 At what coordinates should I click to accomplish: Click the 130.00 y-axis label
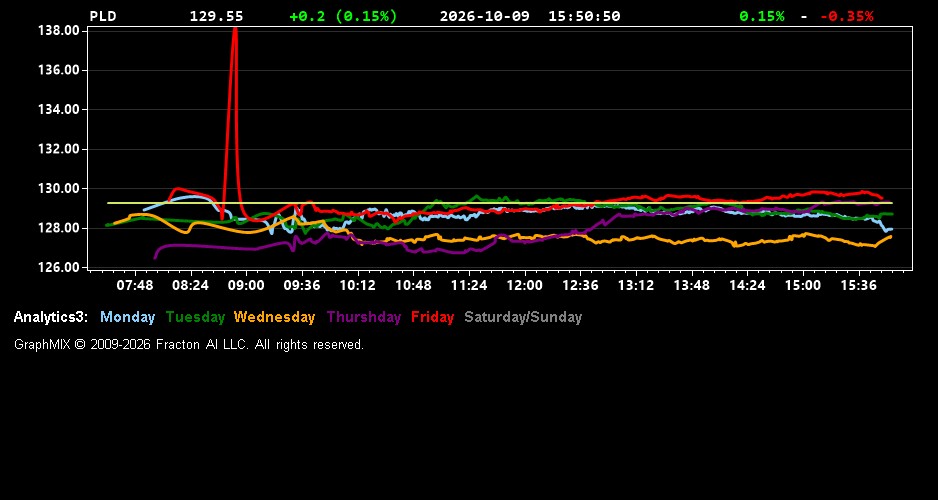[59, 188]
